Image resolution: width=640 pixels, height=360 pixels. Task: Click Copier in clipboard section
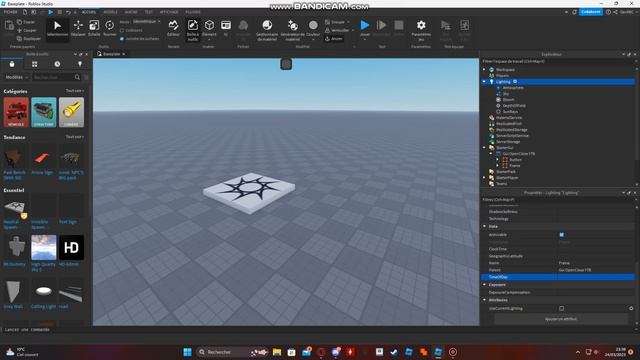pos(27,22)
